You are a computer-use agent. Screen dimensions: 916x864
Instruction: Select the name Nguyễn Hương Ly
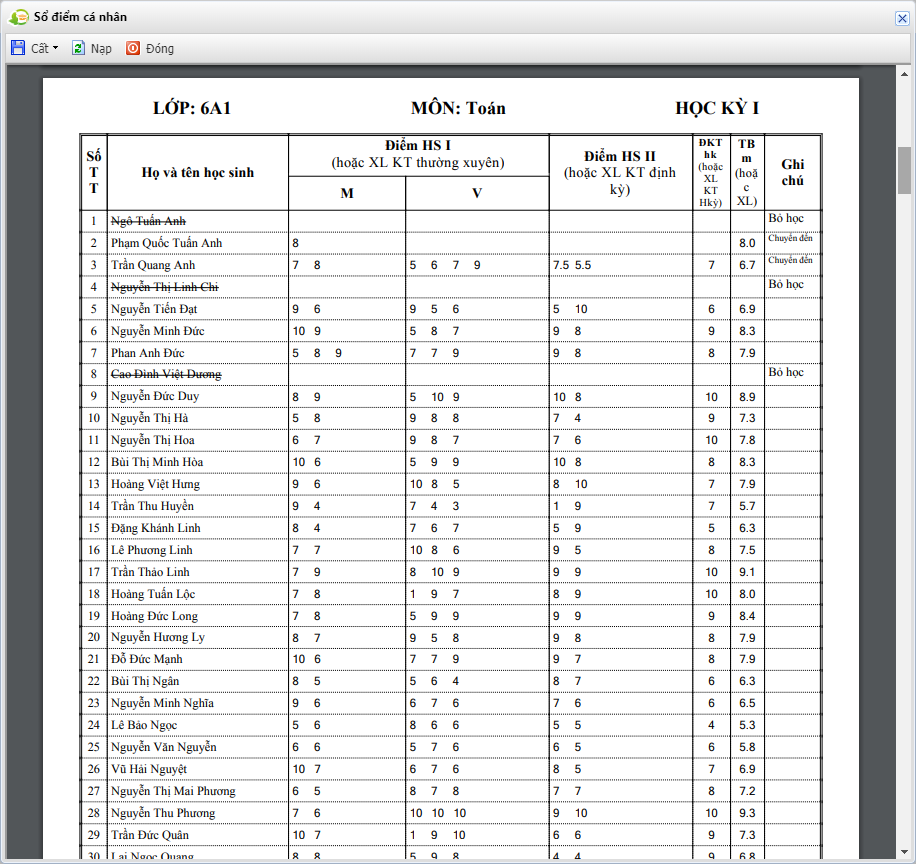point(158,637)
